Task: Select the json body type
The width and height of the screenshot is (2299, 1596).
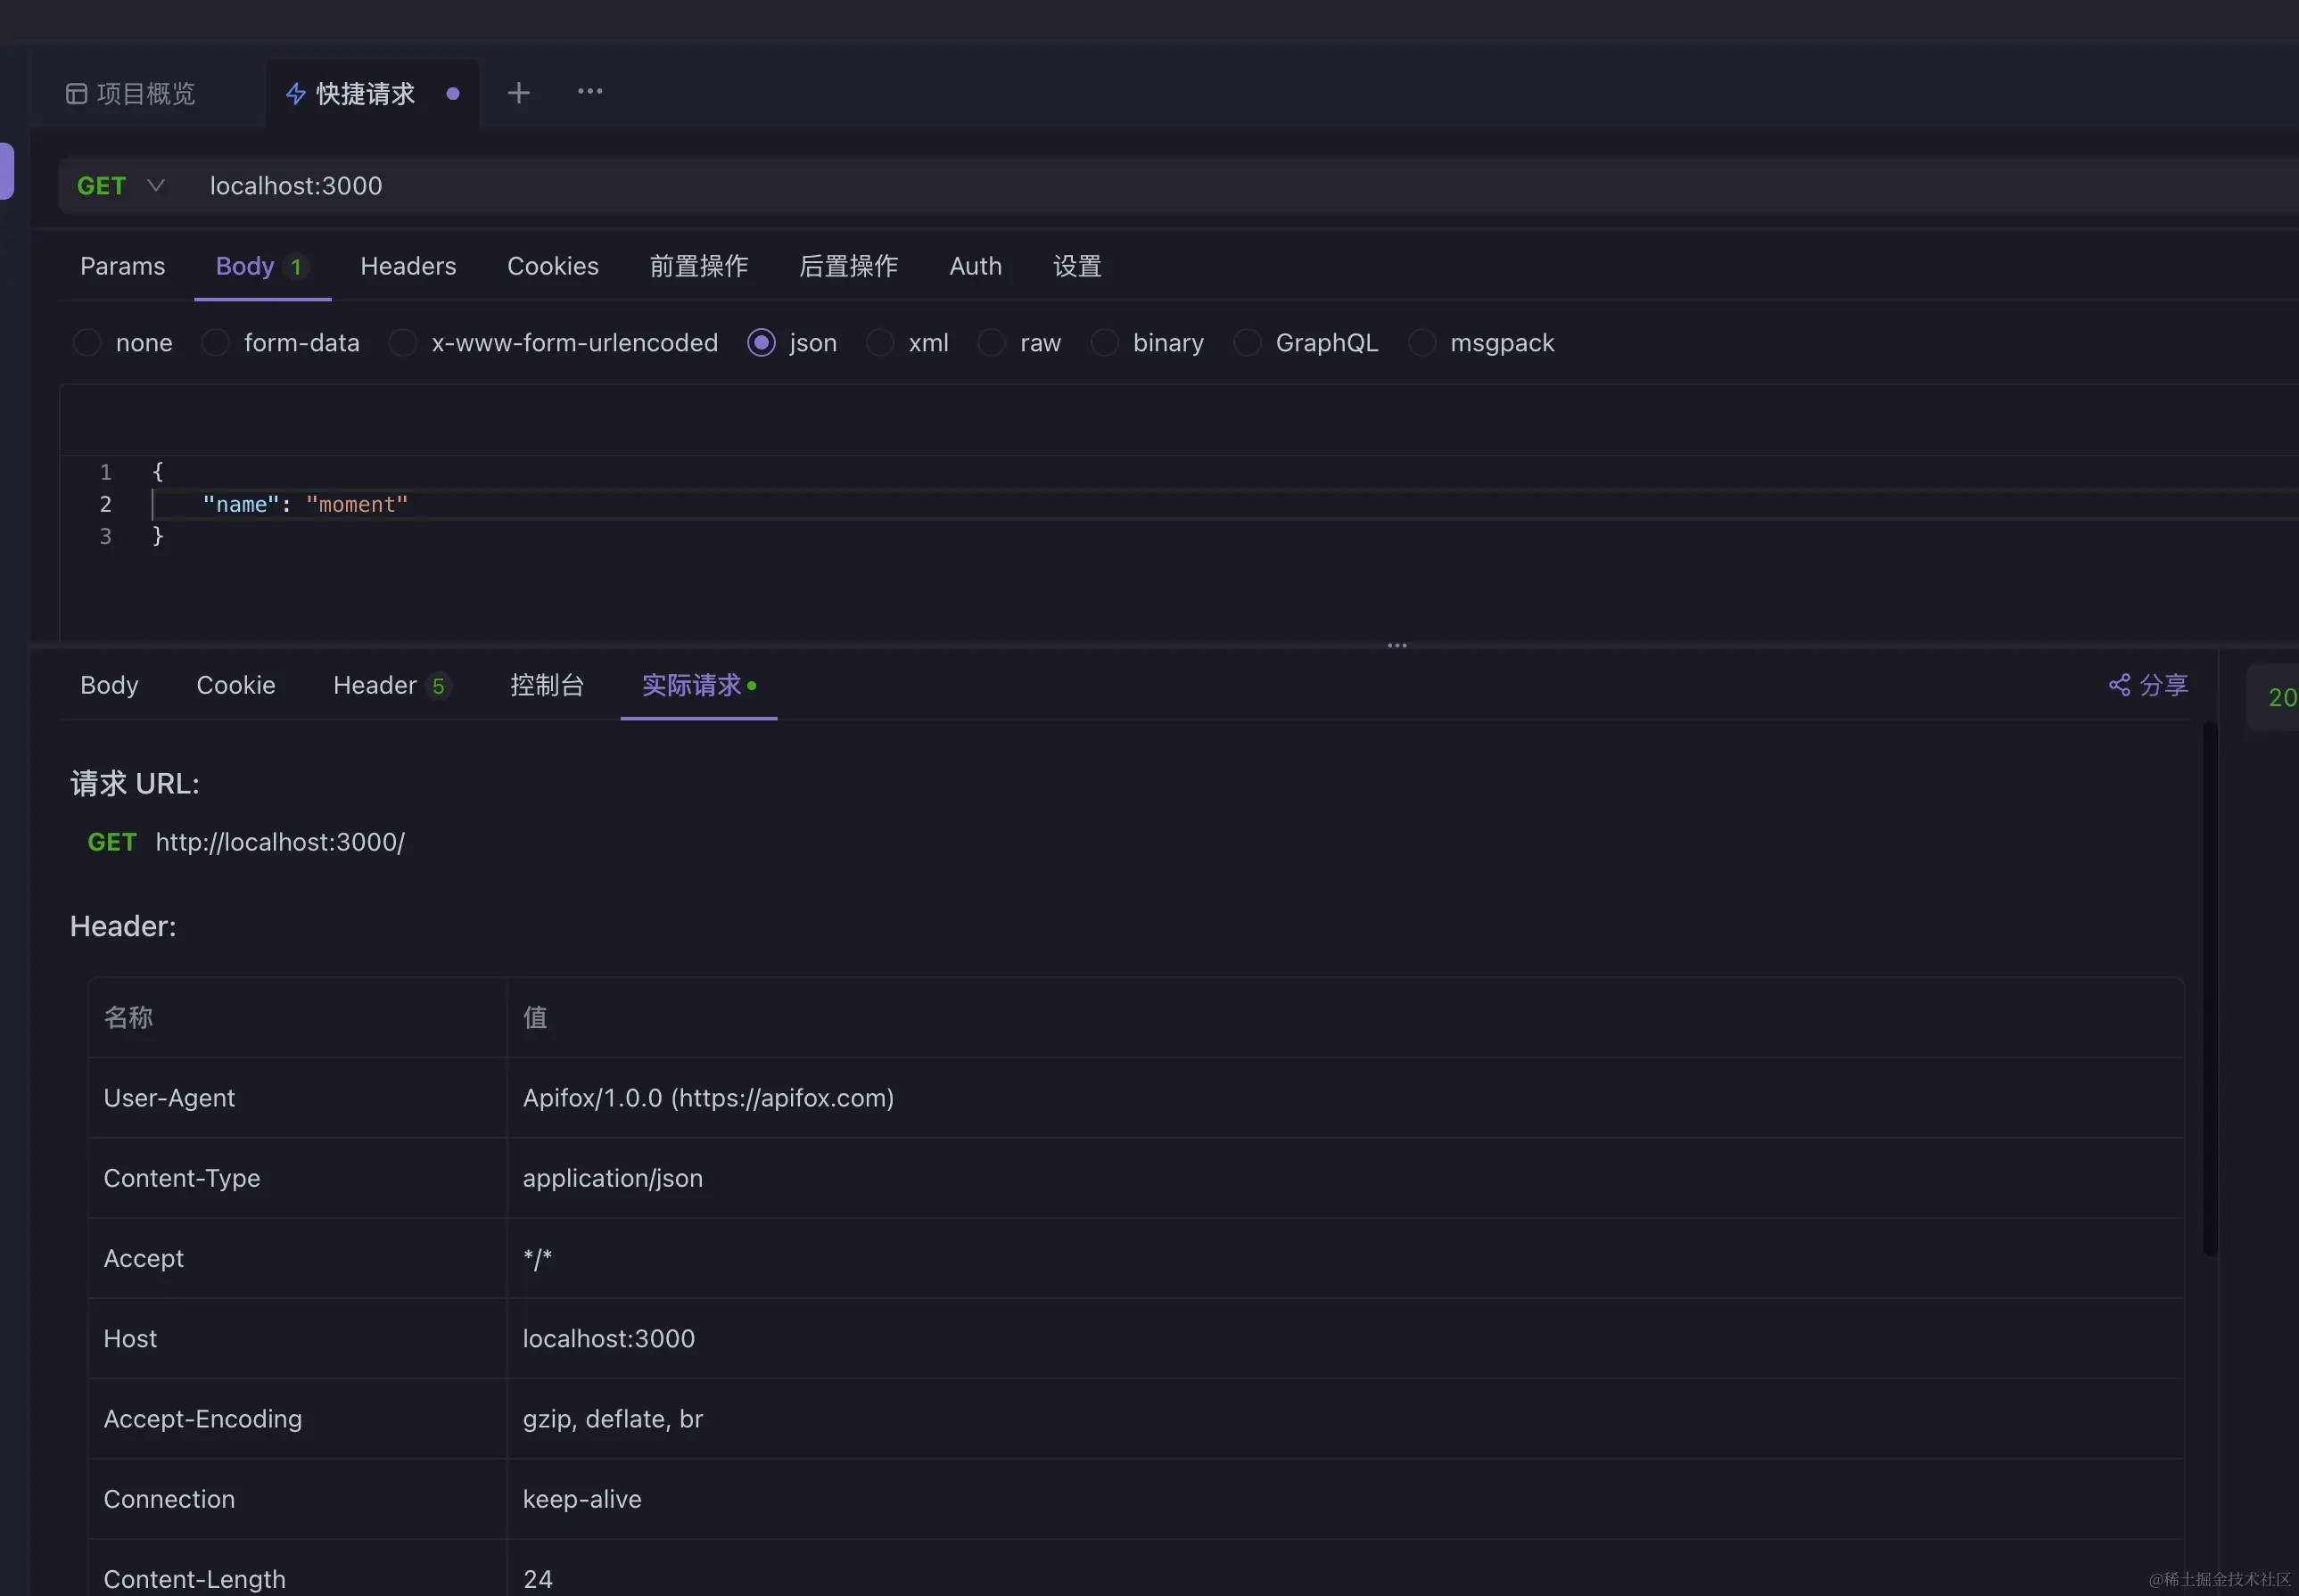Action: pos(792,343)
